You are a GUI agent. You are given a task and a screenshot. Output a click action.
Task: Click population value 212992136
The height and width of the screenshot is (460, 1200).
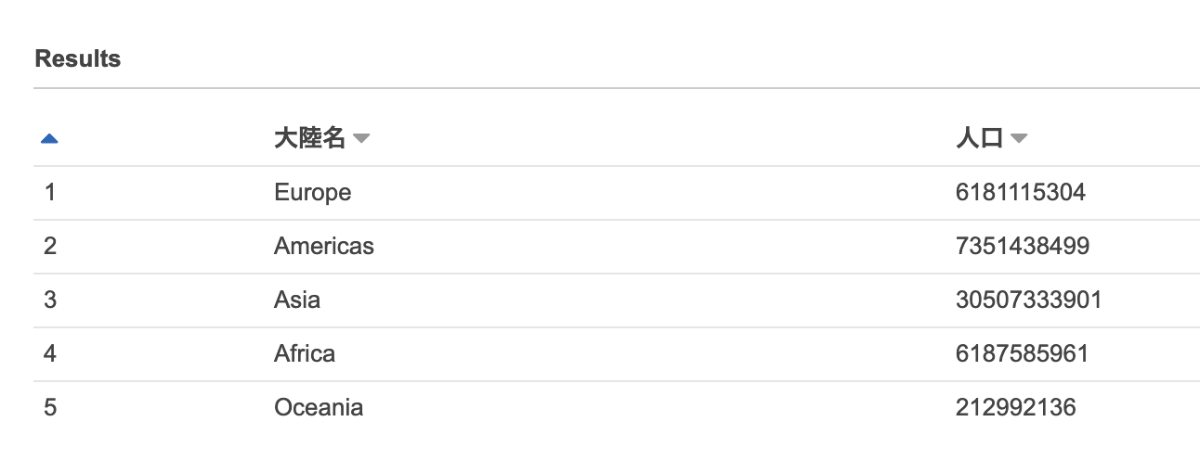coord(1016,408)
